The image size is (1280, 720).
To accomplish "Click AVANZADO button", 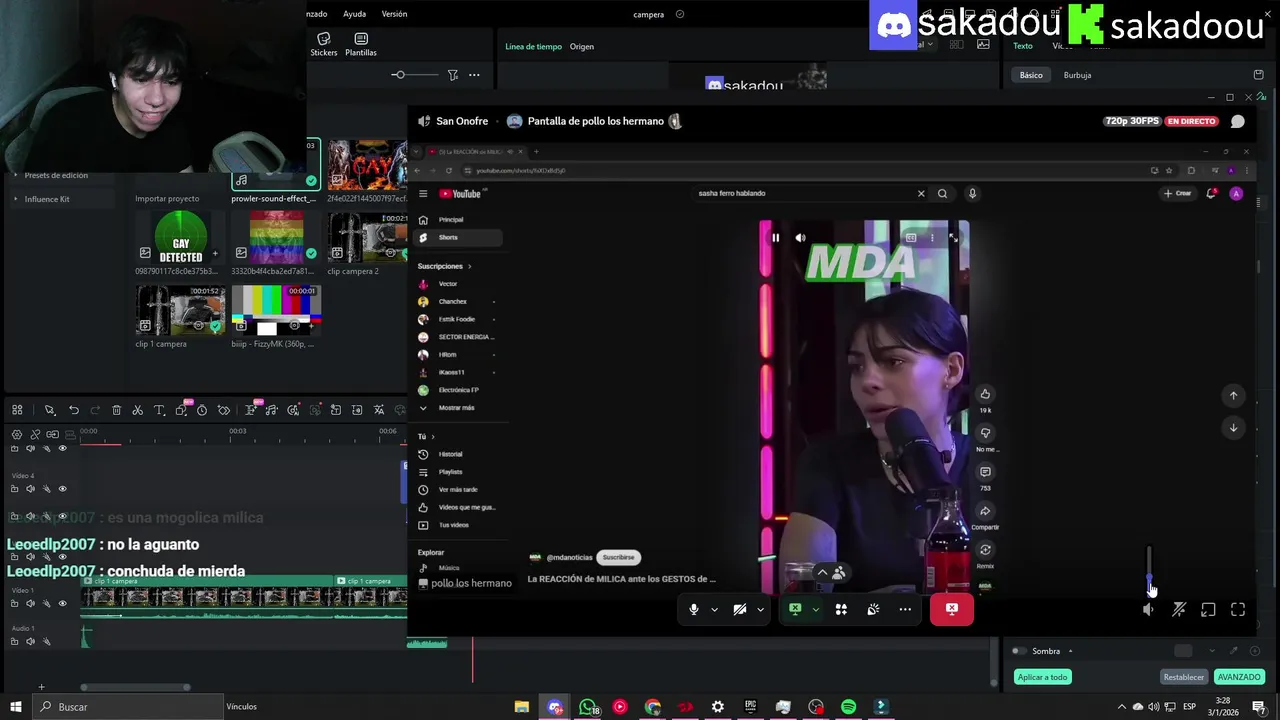I will click(1239, 677).
